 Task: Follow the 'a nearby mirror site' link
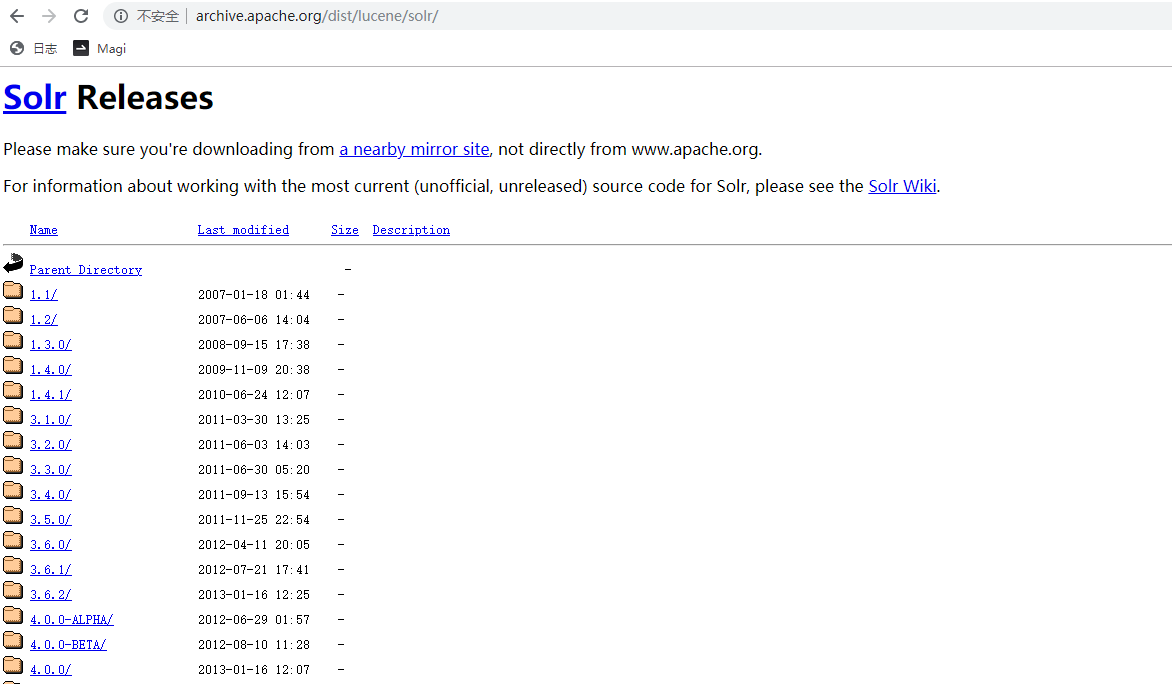click(414, 149)
